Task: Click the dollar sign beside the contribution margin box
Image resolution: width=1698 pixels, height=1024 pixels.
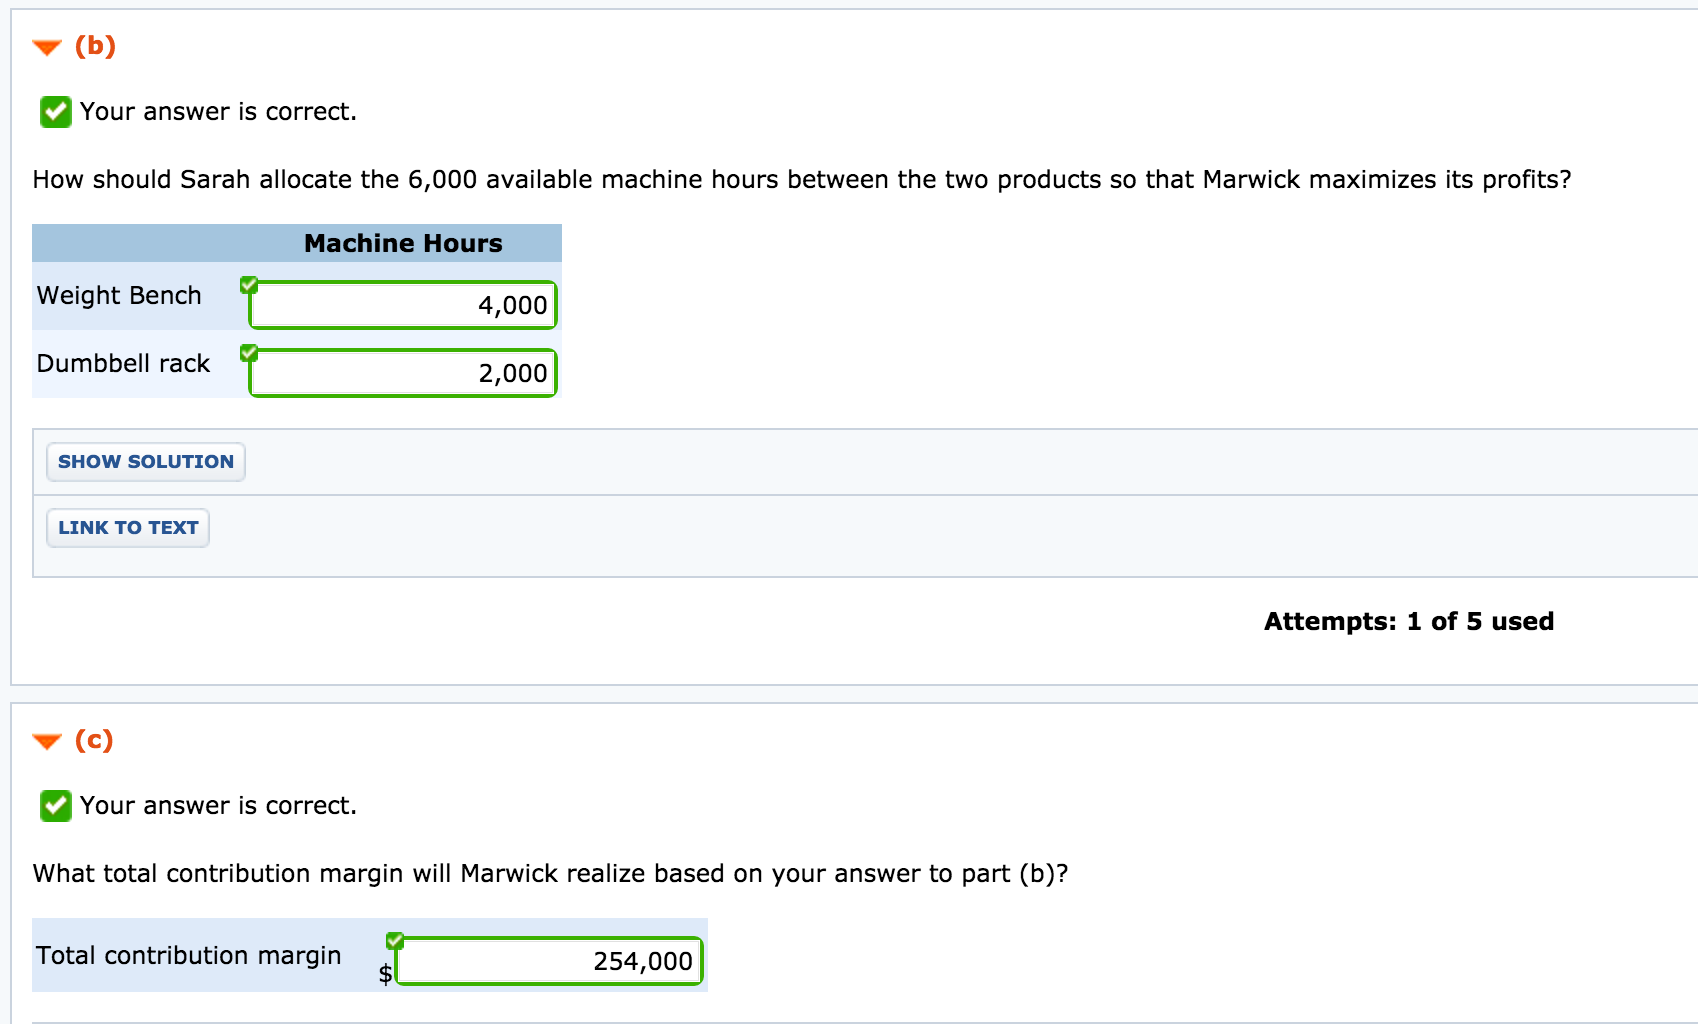Action: [384, 973]
